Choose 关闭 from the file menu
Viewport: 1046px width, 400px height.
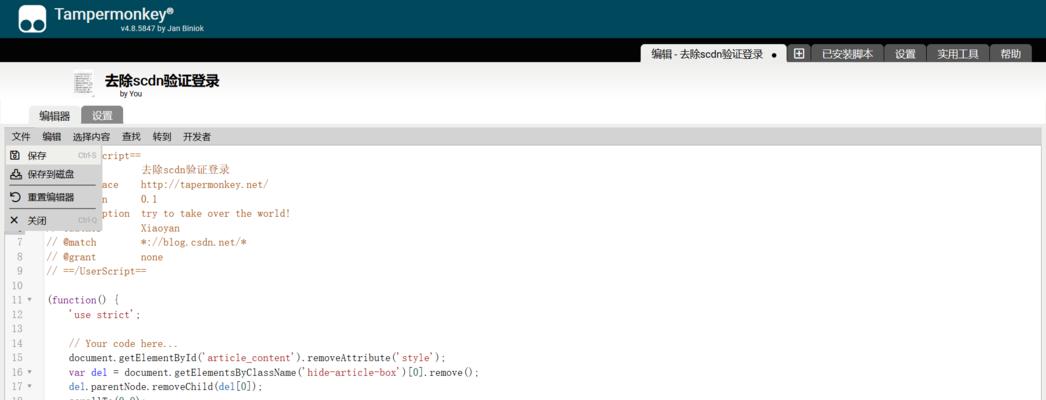coord(53,220)
